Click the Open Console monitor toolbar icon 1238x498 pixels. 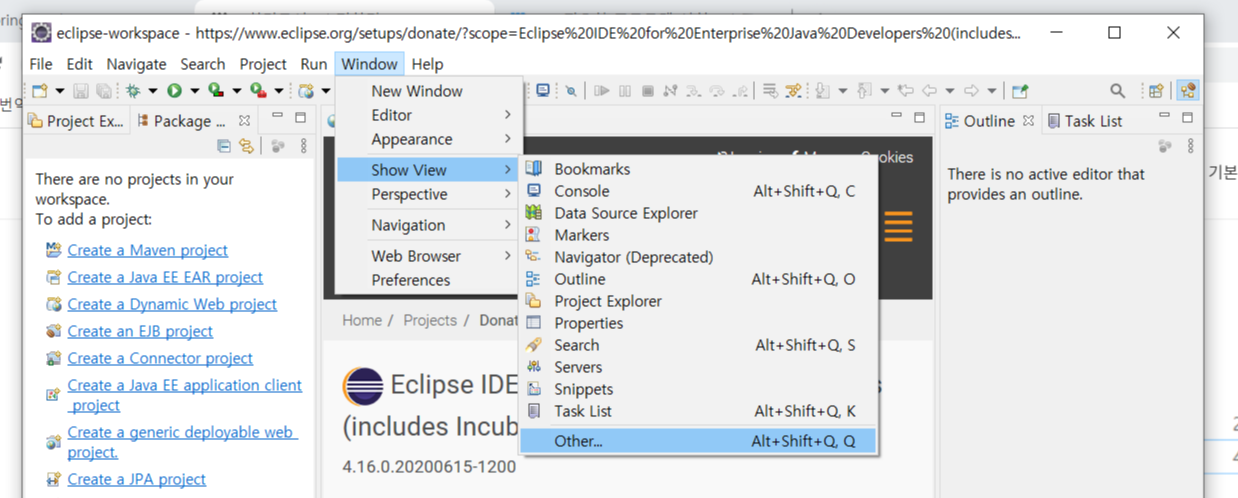(543, 91)
